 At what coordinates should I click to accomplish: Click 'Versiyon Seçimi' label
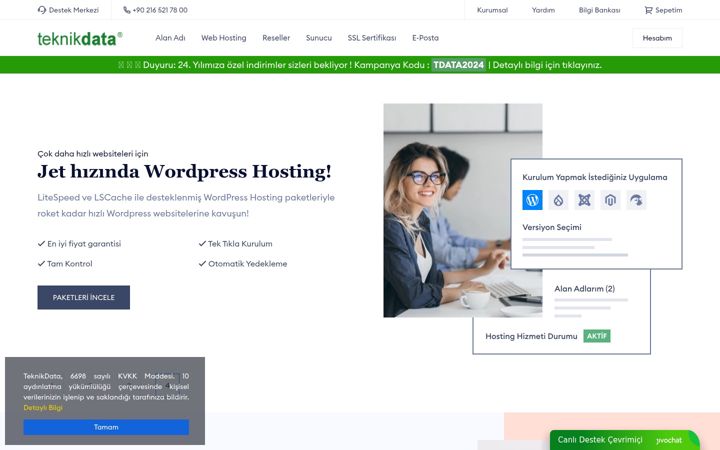point(552,227)
